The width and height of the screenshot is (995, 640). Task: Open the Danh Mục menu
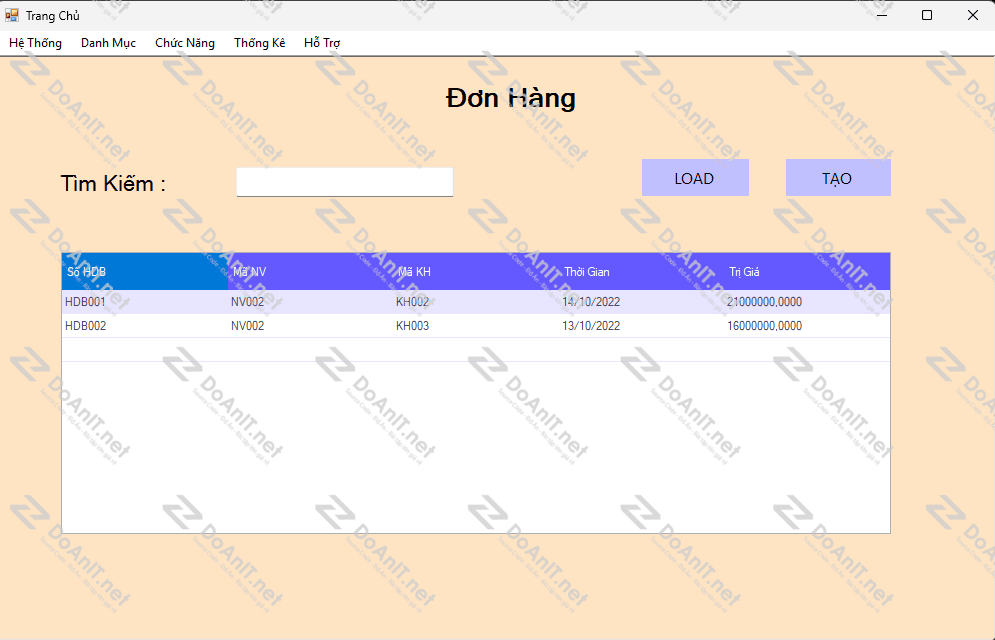coord(109,43)
